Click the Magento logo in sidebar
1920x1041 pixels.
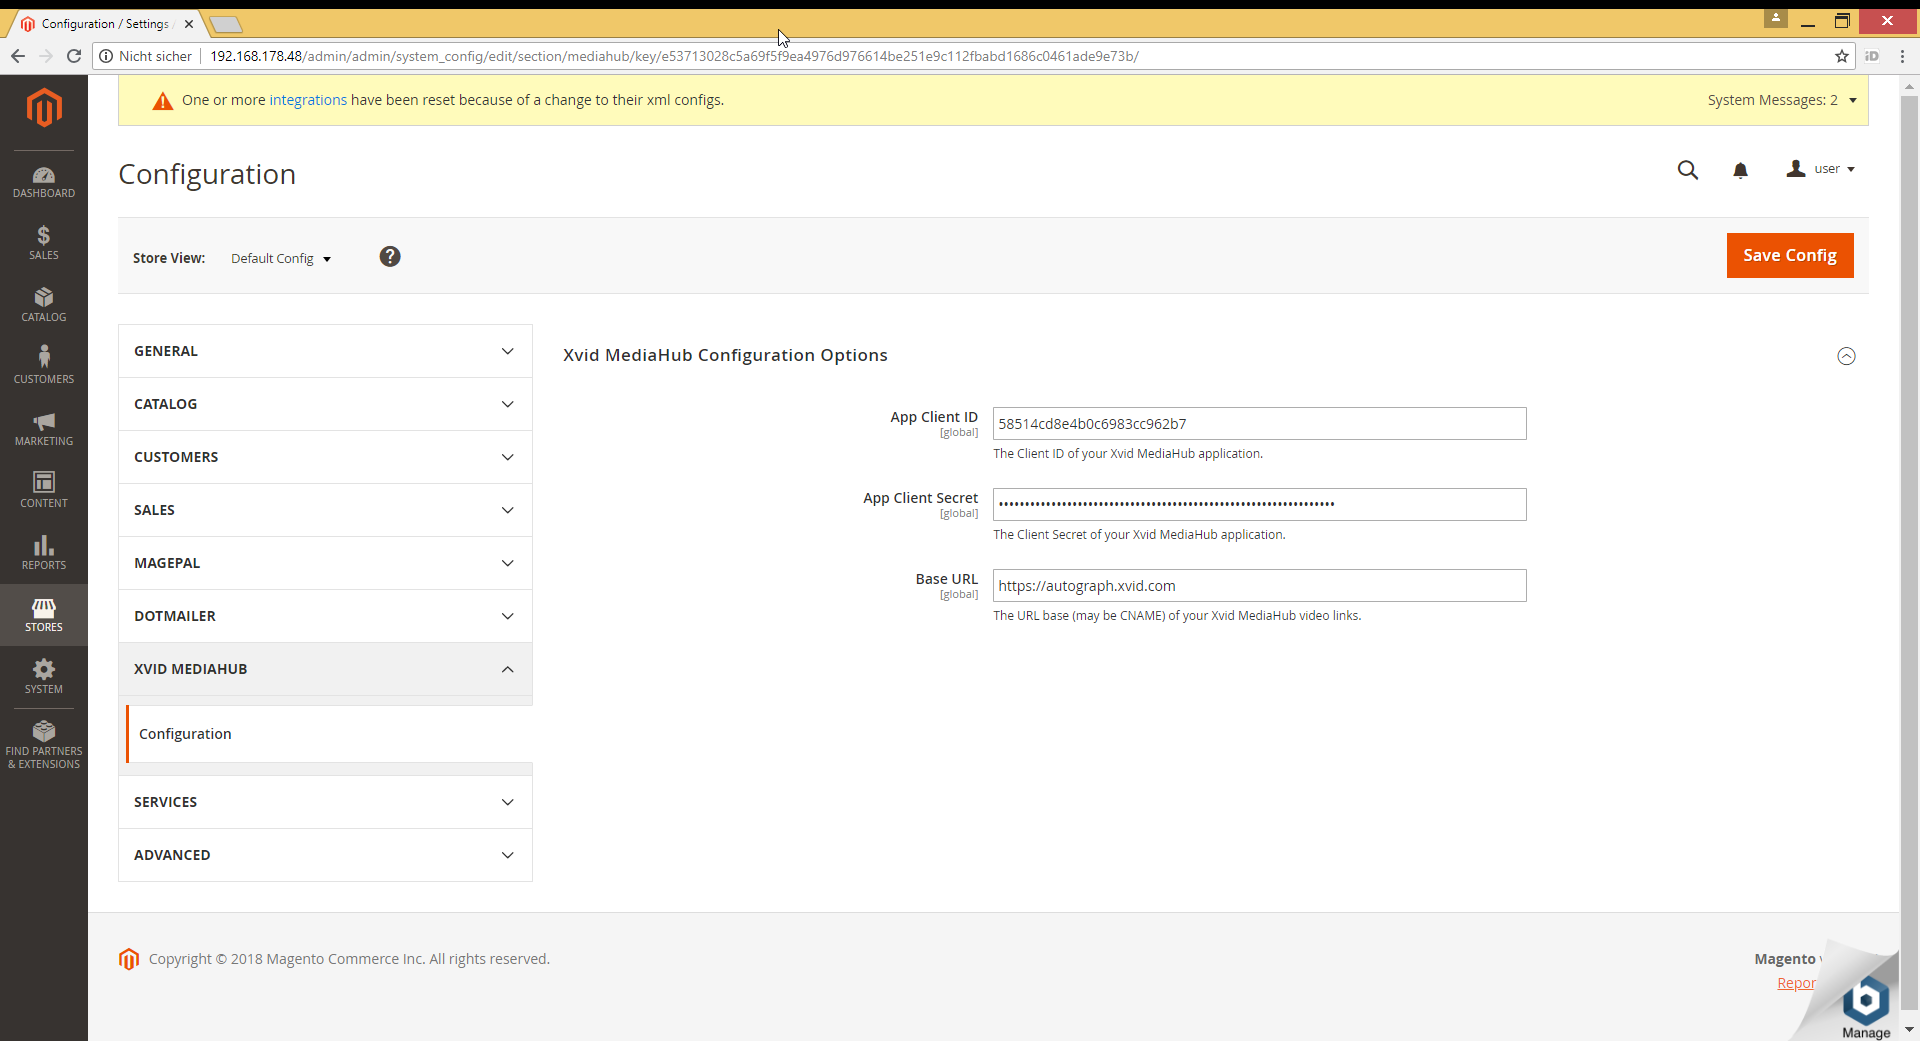pos(44,107)
